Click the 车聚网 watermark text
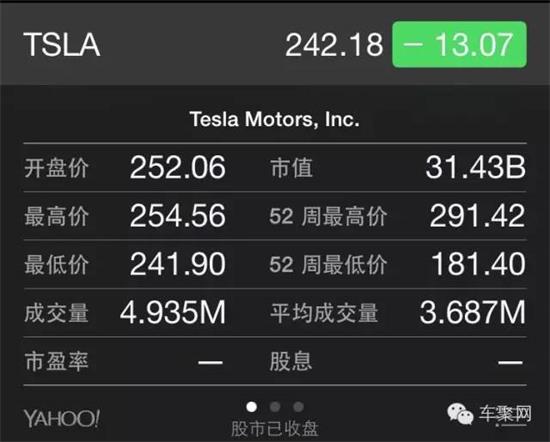 point(505,414)
